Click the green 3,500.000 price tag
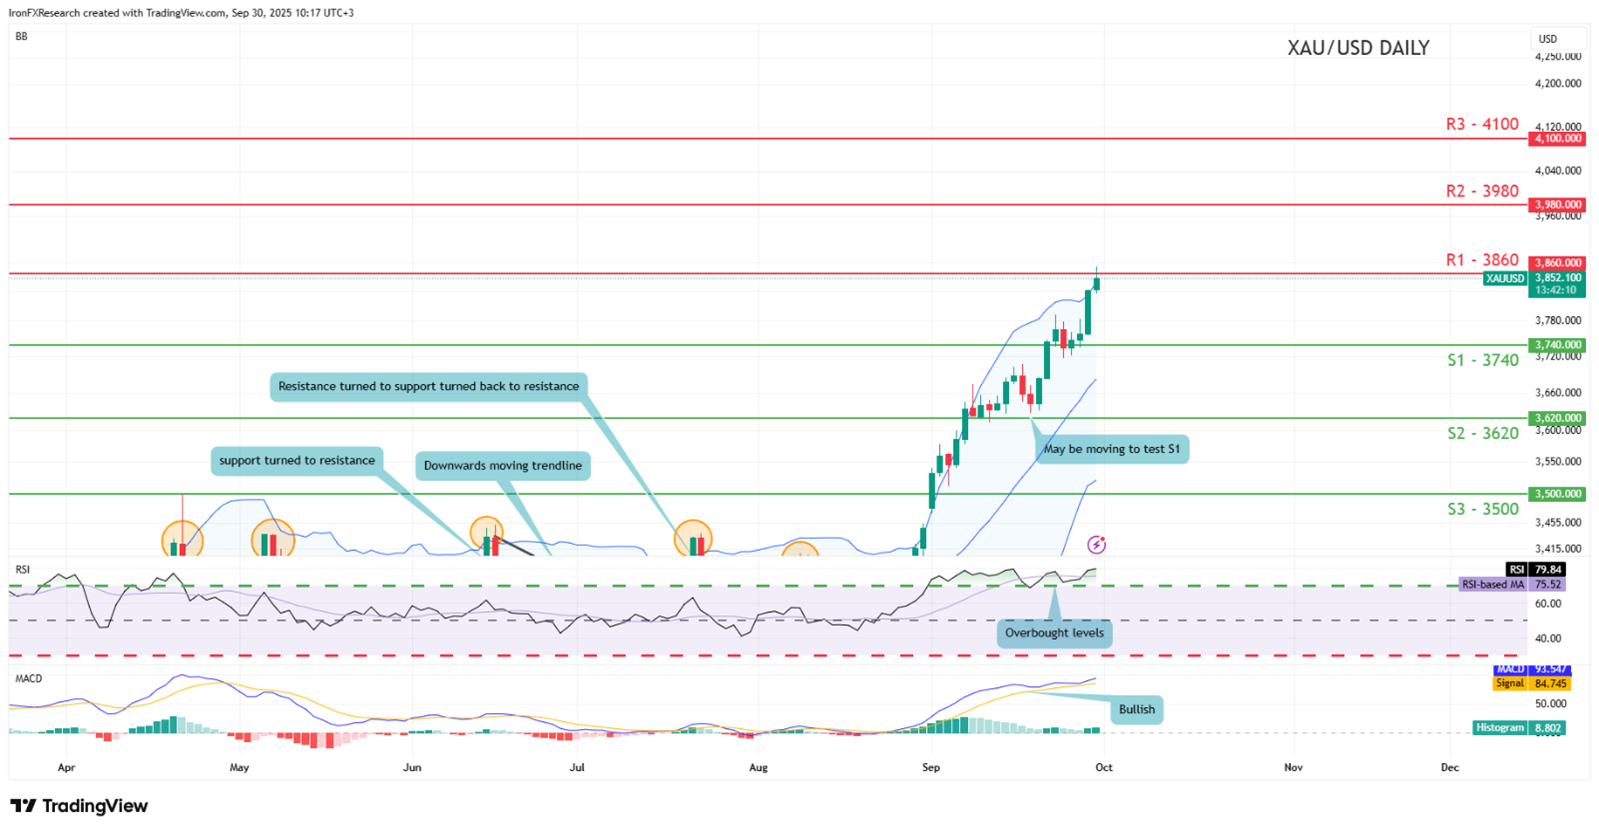 1557,494
